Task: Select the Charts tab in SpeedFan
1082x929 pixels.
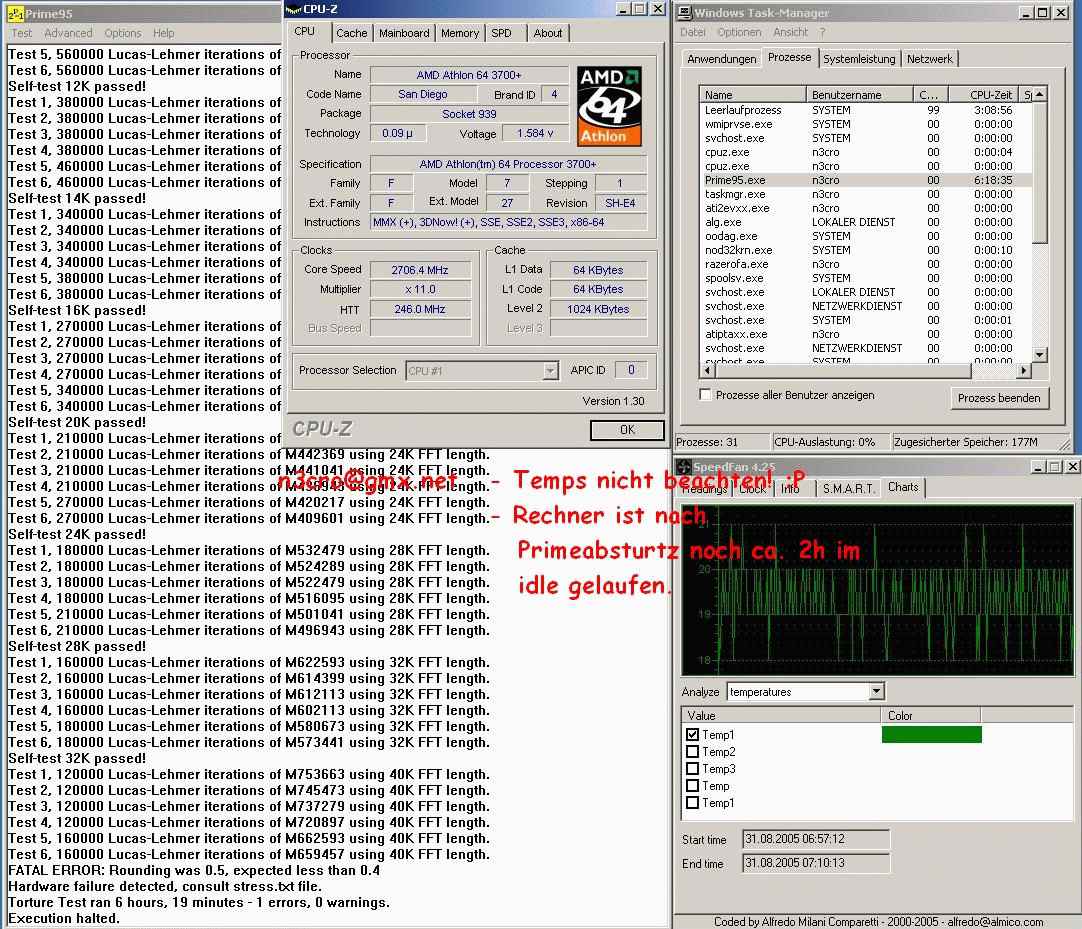Action: 903,487
